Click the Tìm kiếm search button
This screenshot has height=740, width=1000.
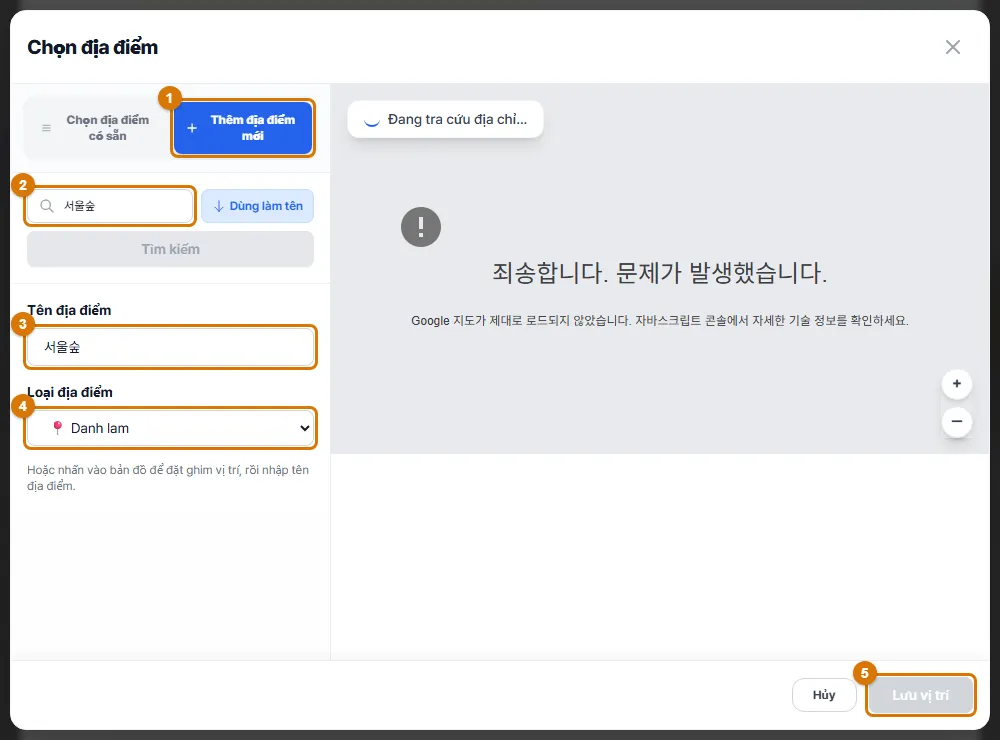(170, 249)
